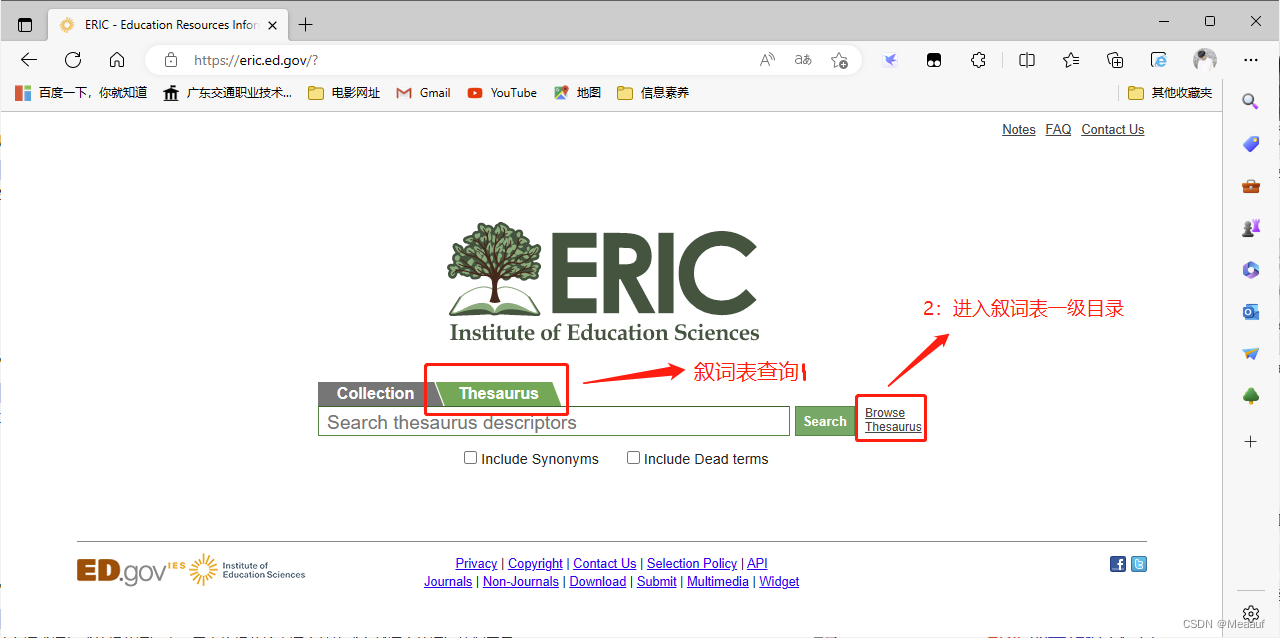Image resolution: width=1280 pixels, height=638 pixels.
Task: Open Notes link at top
Action: 1019,129
